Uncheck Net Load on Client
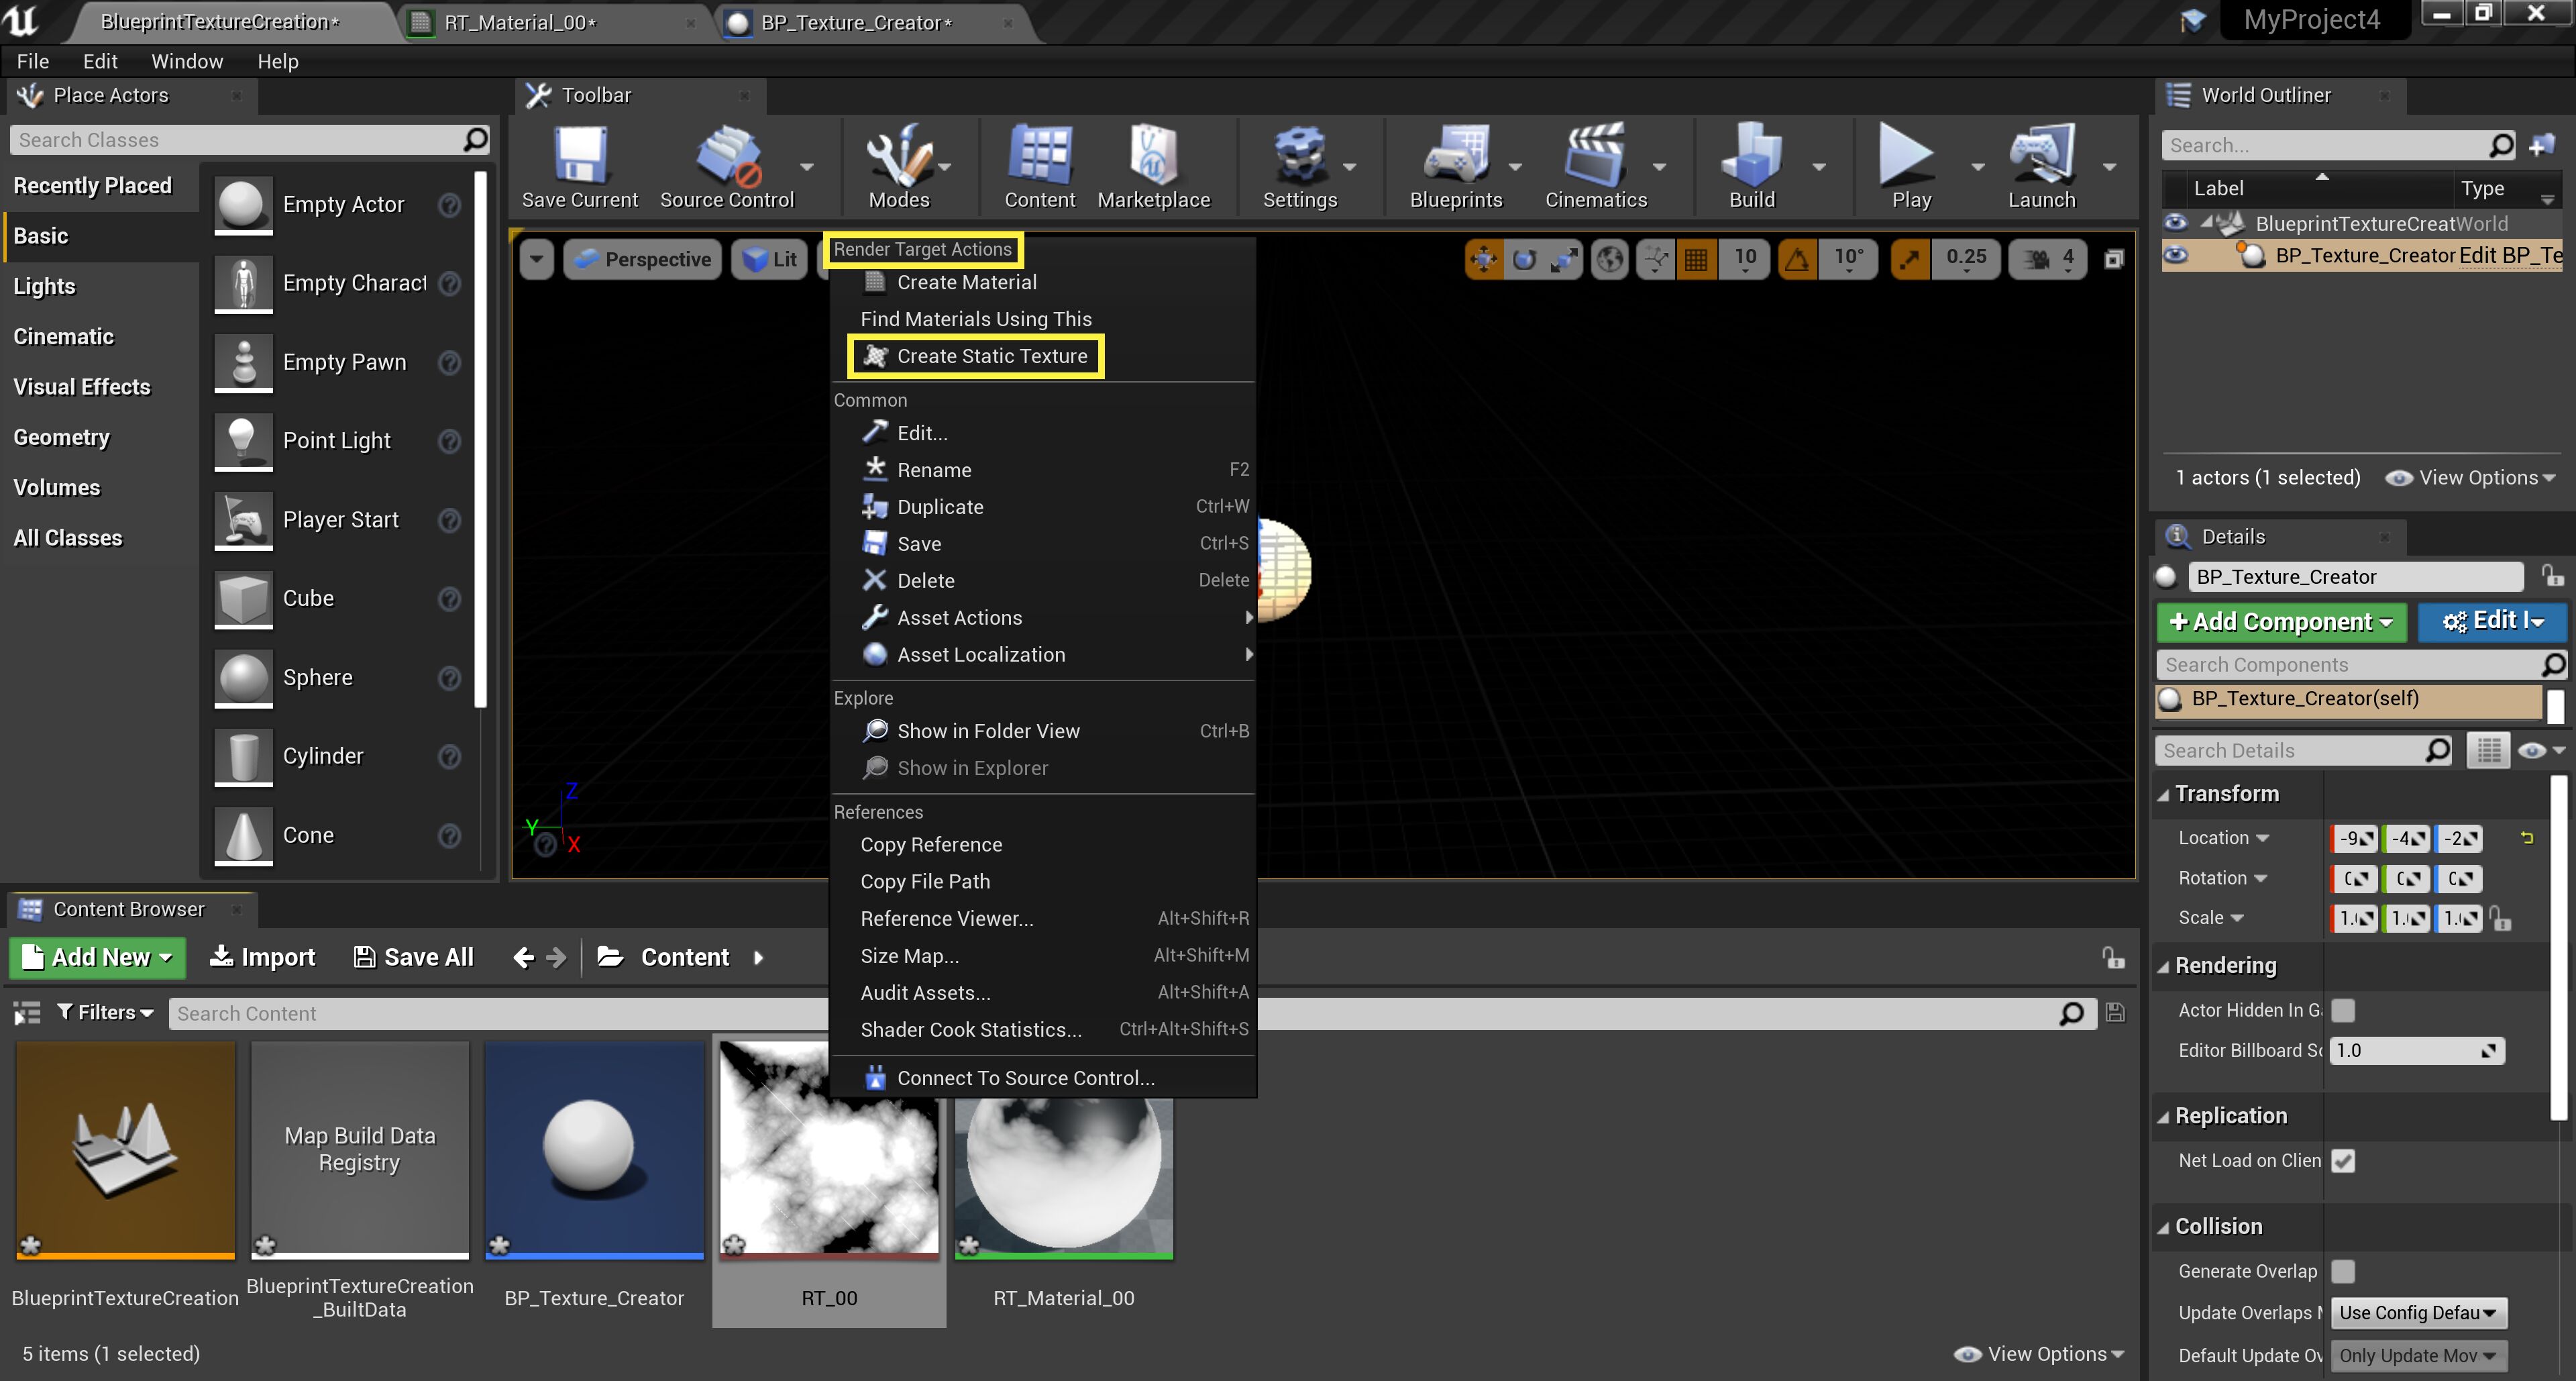 click(x=2344, y=1160)
